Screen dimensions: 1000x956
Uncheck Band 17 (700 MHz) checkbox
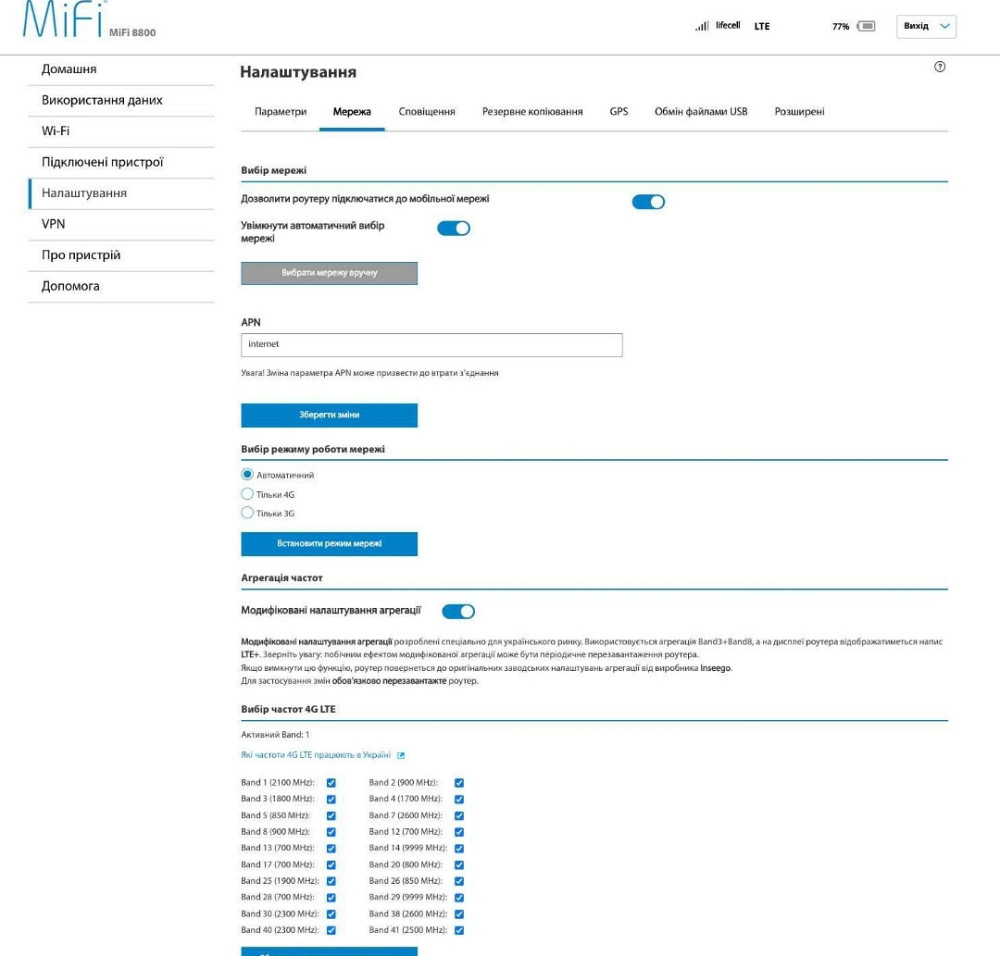pyautogui.click(x=331, y=865)
